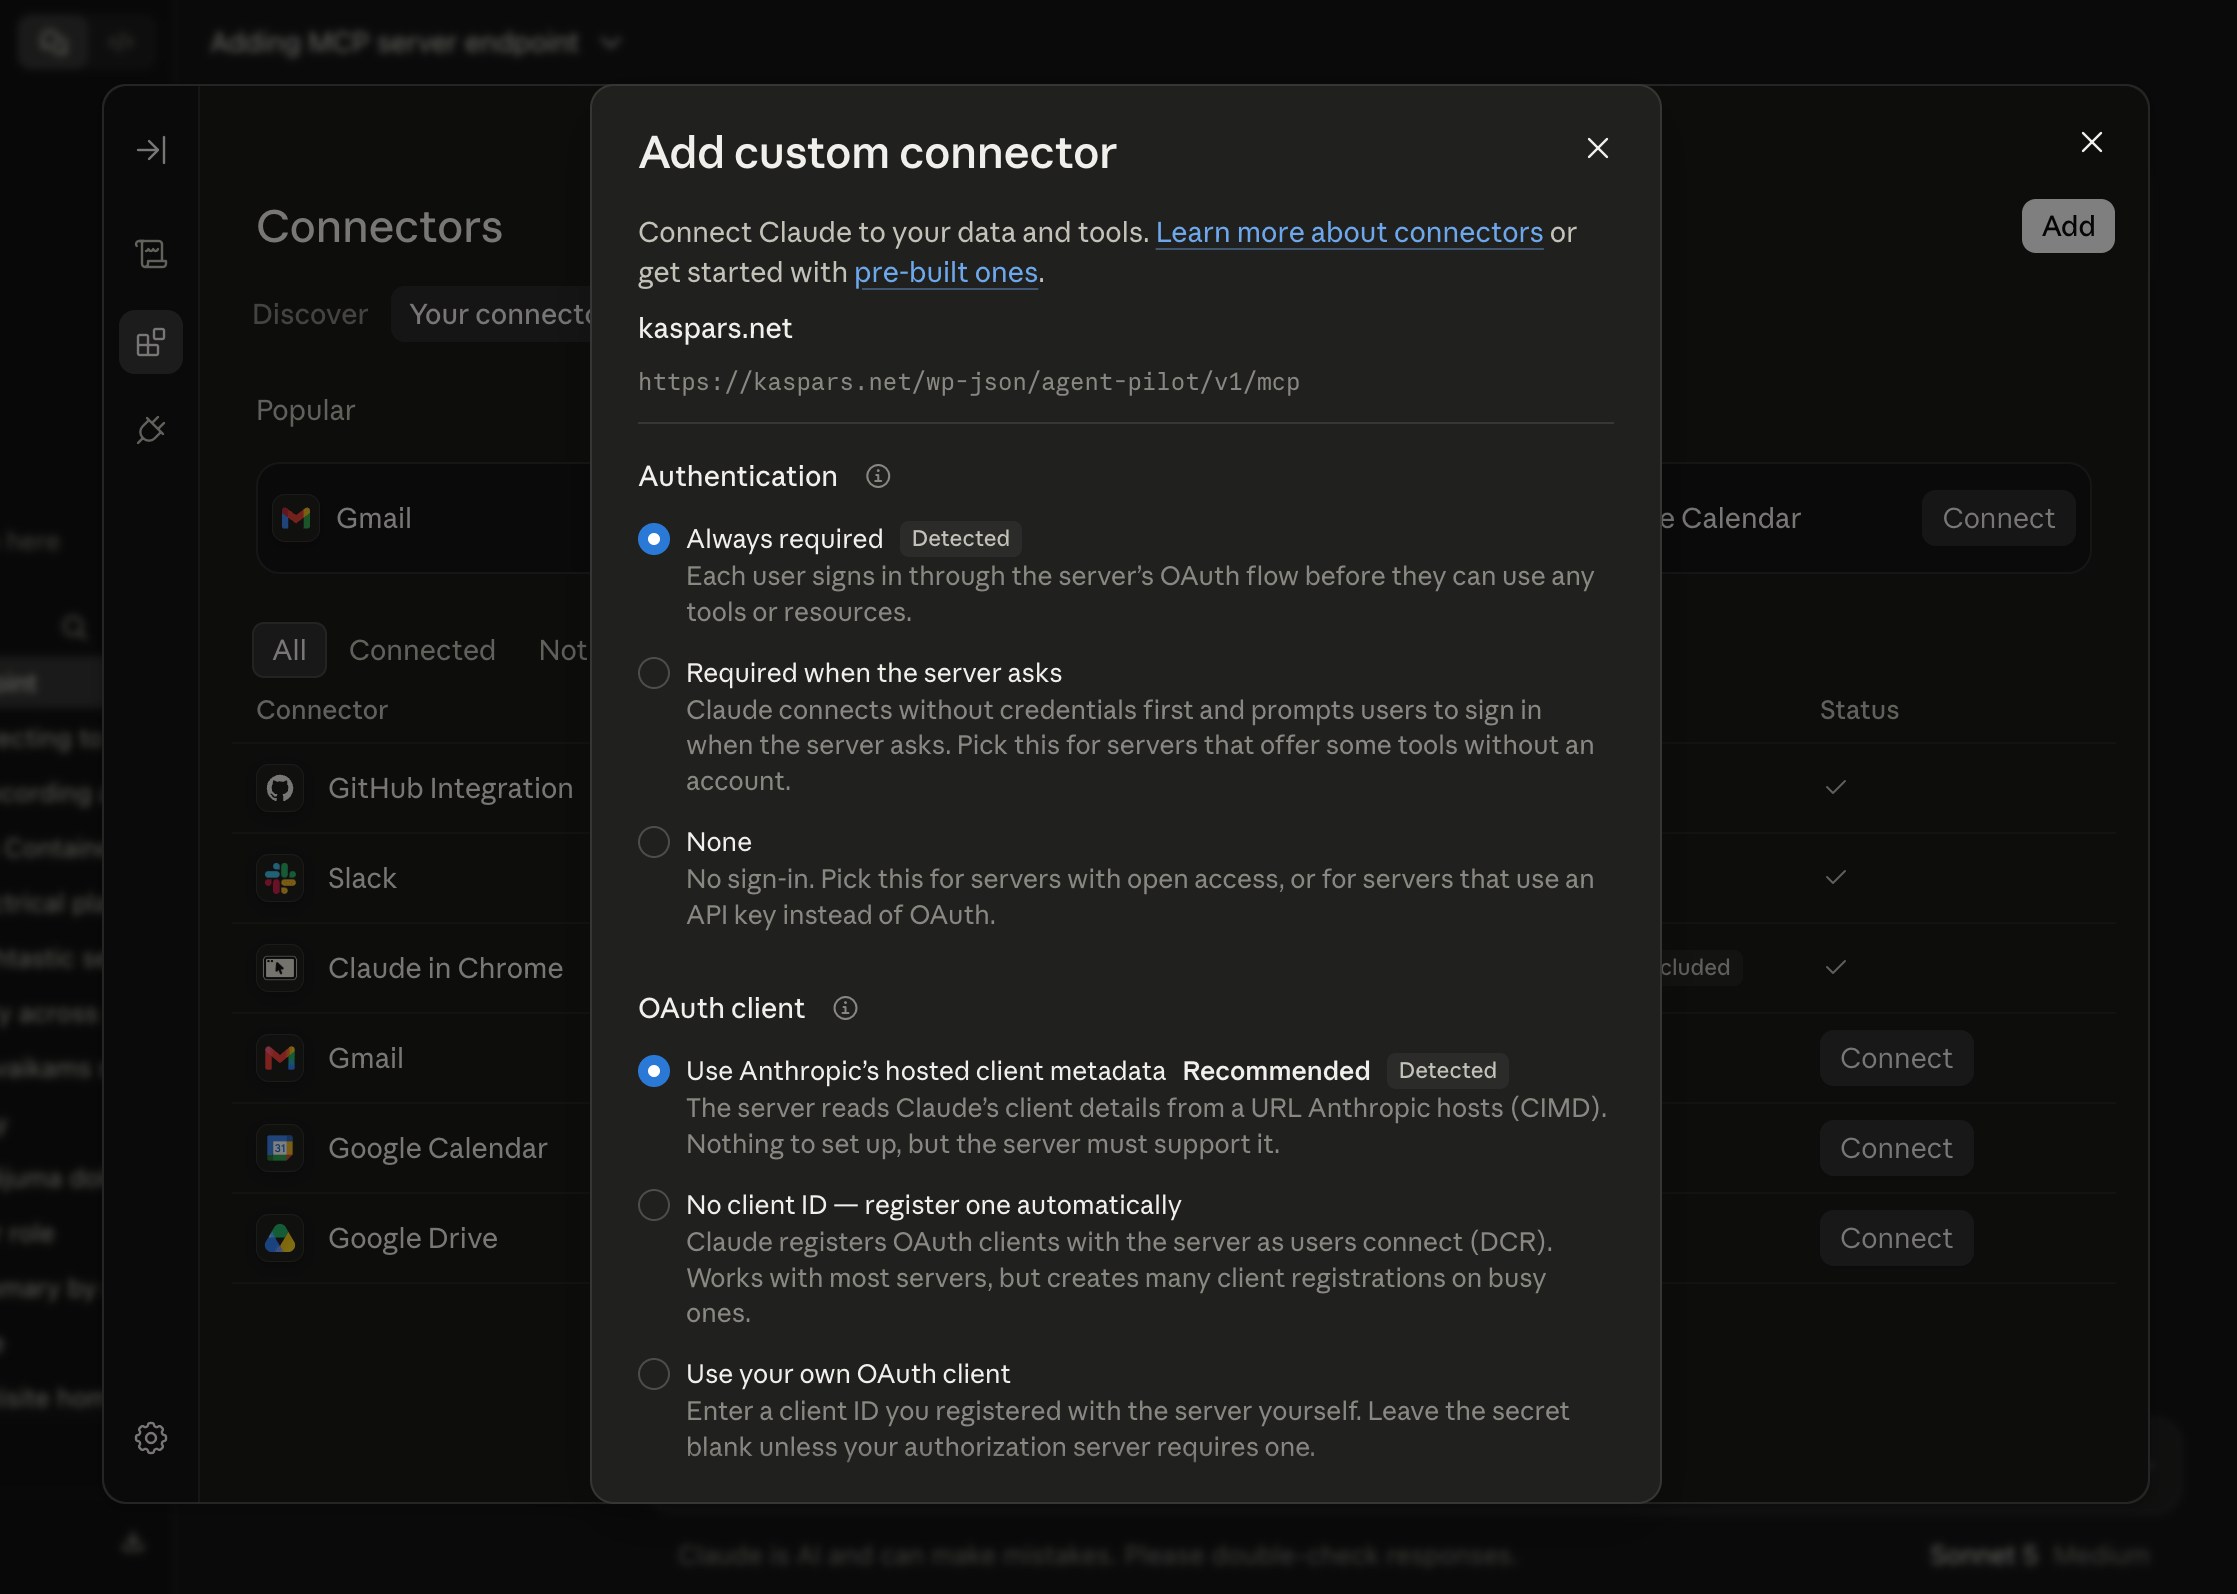Switch to the Discover tab

click(x=310, y=314)
